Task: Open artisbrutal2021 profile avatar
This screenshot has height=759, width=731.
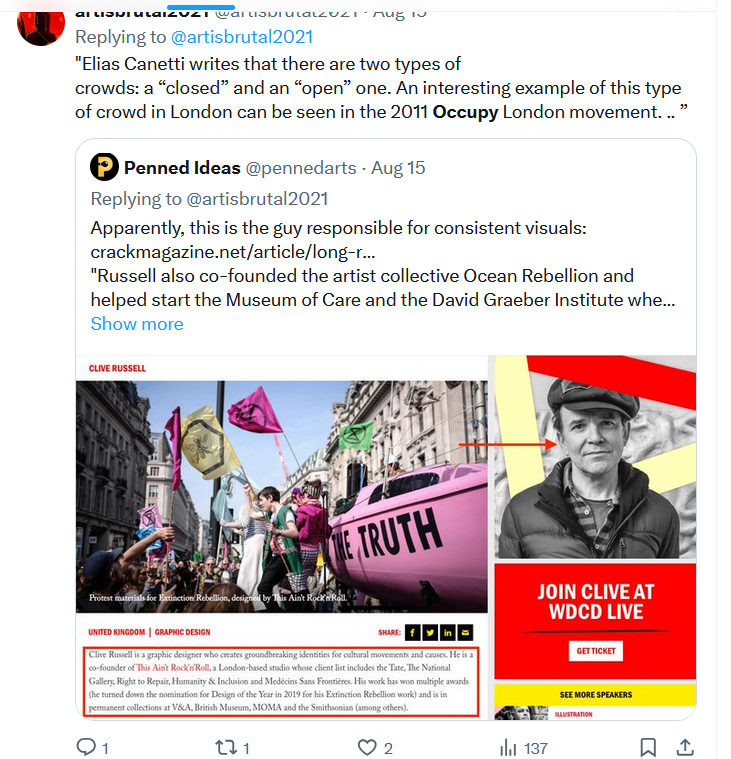Action: pyautogui.click(x=41, y=24)
